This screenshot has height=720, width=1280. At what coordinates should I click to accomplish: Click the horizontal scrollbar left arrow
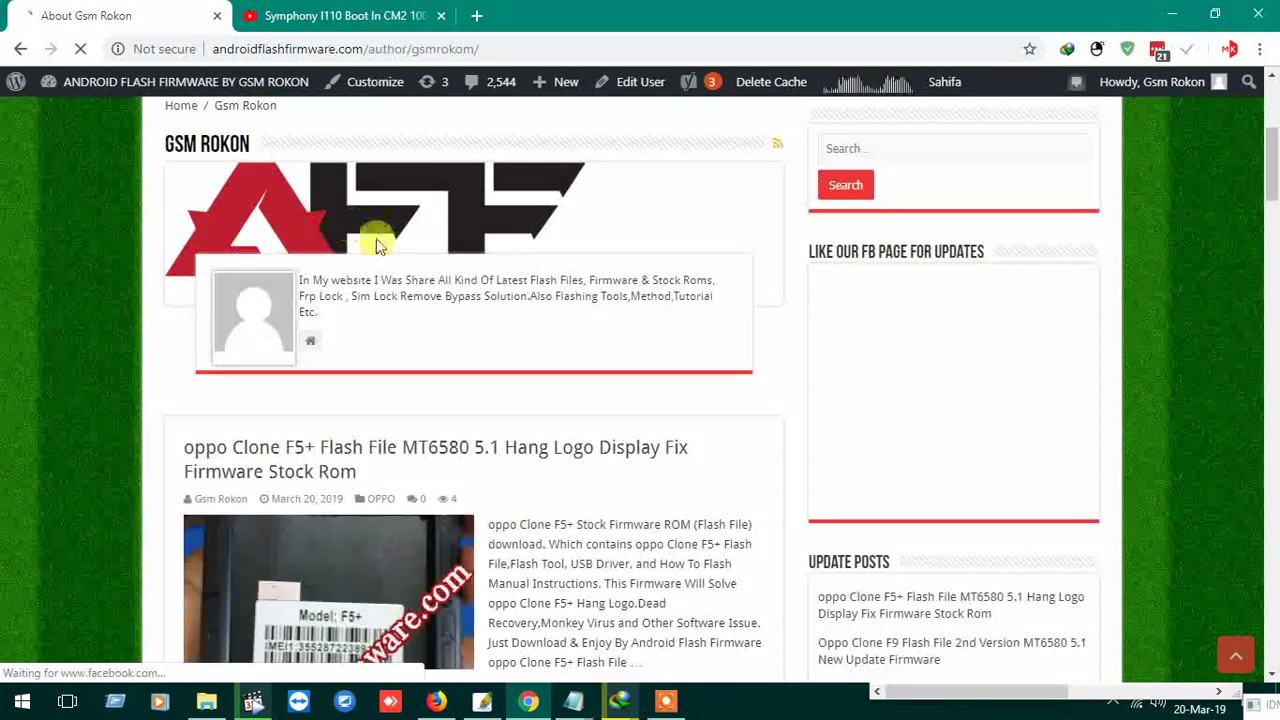click(877, 692)
